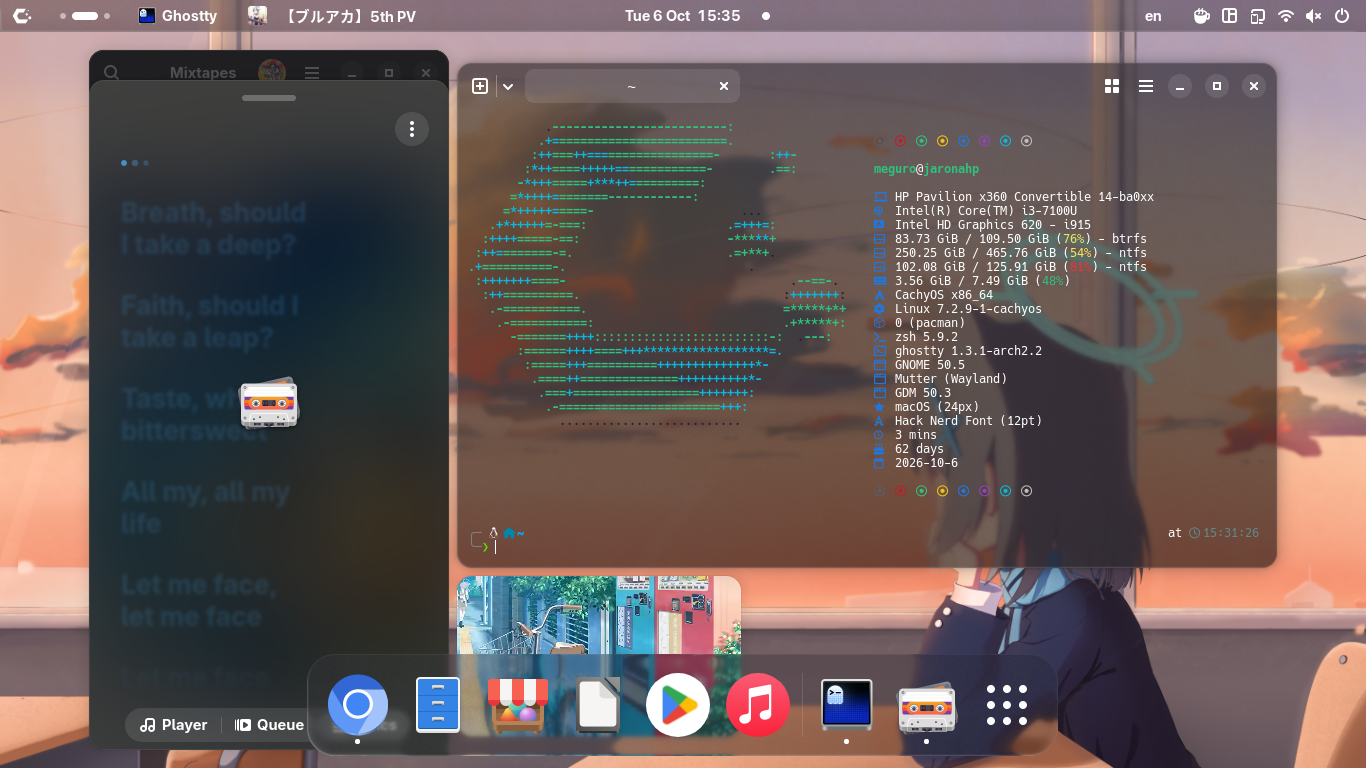Open the Wi-Fi status indicator
This screenshot has height=768, width=1366.
pos(1286,16)
